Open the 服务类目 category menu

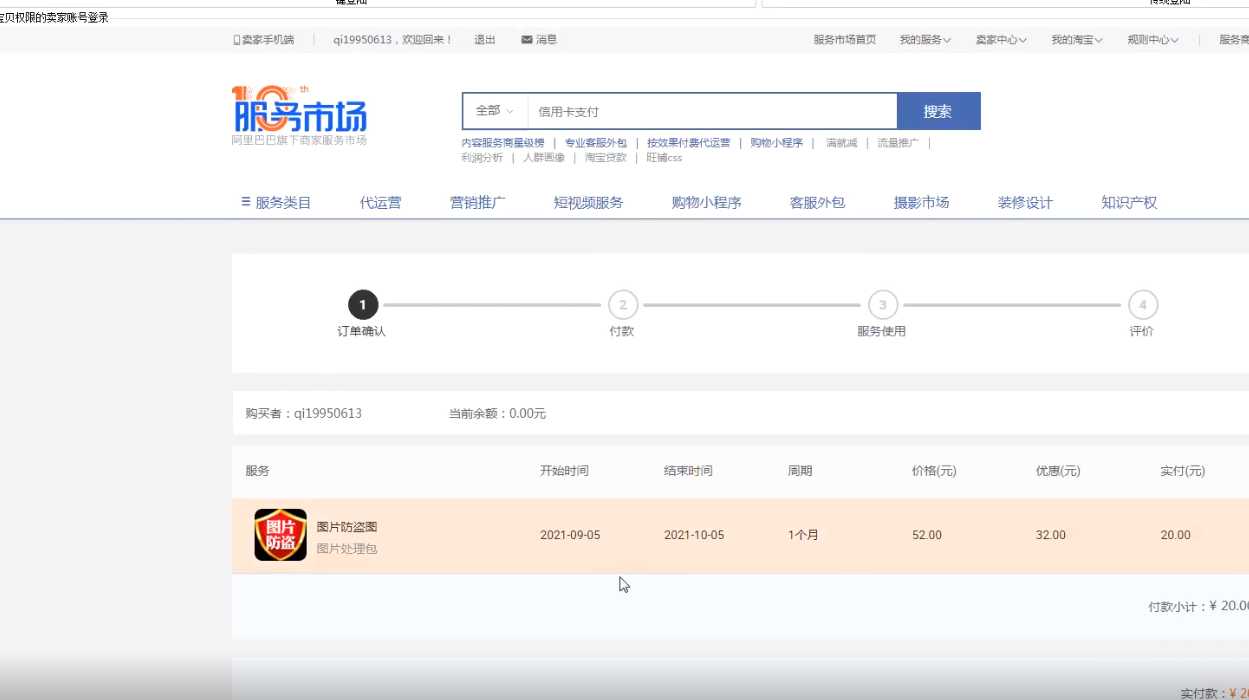276,202
